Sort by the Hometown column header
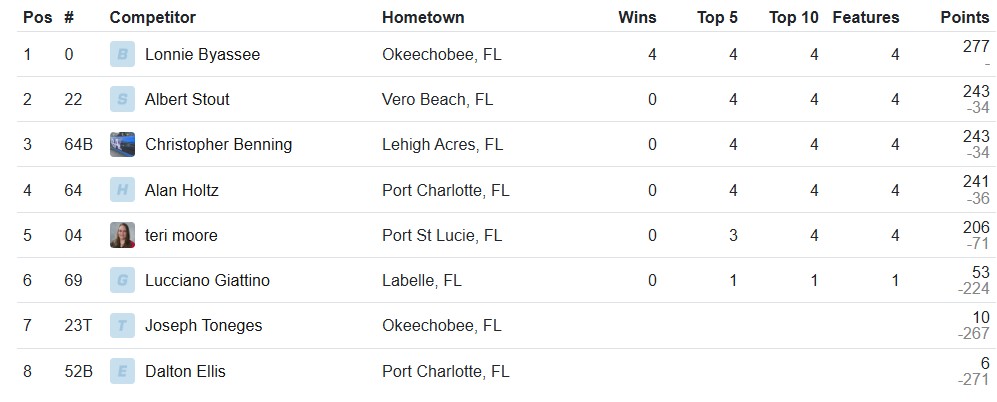The height and width of the screenshot is (402, 997). tap(423, 17)
